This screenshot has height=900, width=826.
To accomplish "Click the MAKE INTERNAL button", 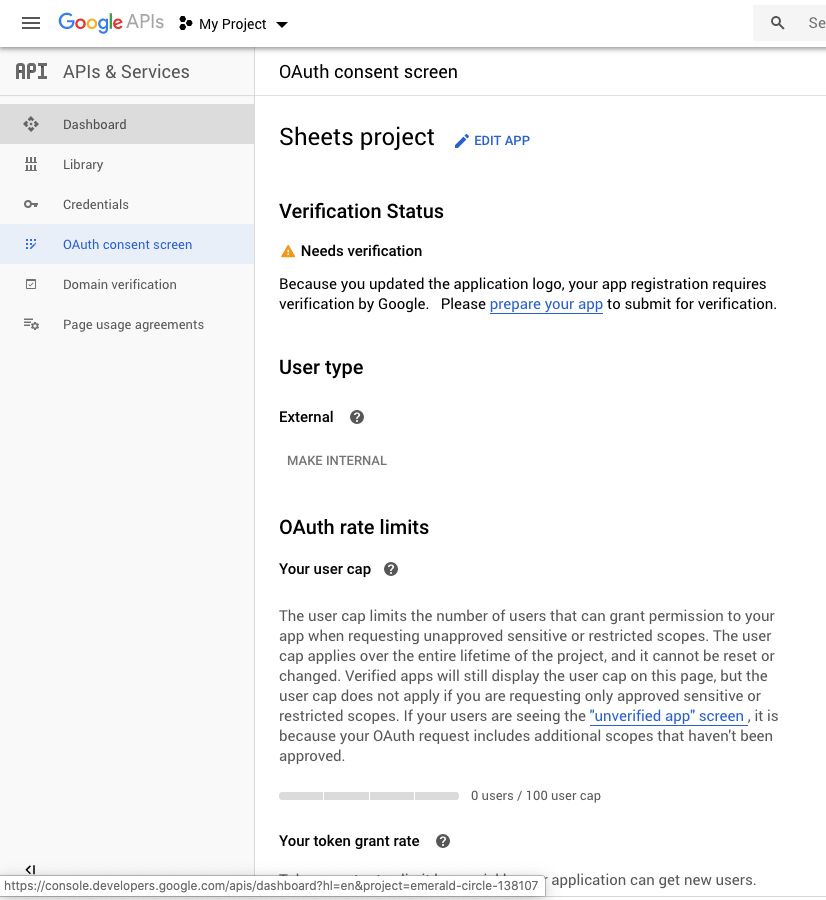I will (x=337, y=461).
